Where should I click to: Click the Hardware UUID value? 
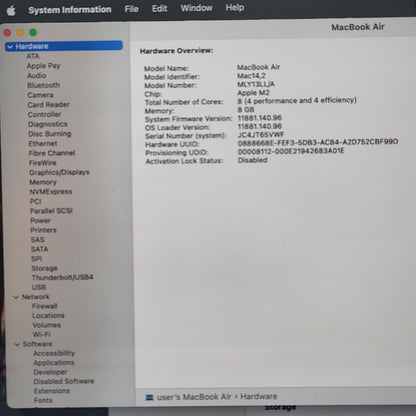pyautogui.click(x=318, y=142)
